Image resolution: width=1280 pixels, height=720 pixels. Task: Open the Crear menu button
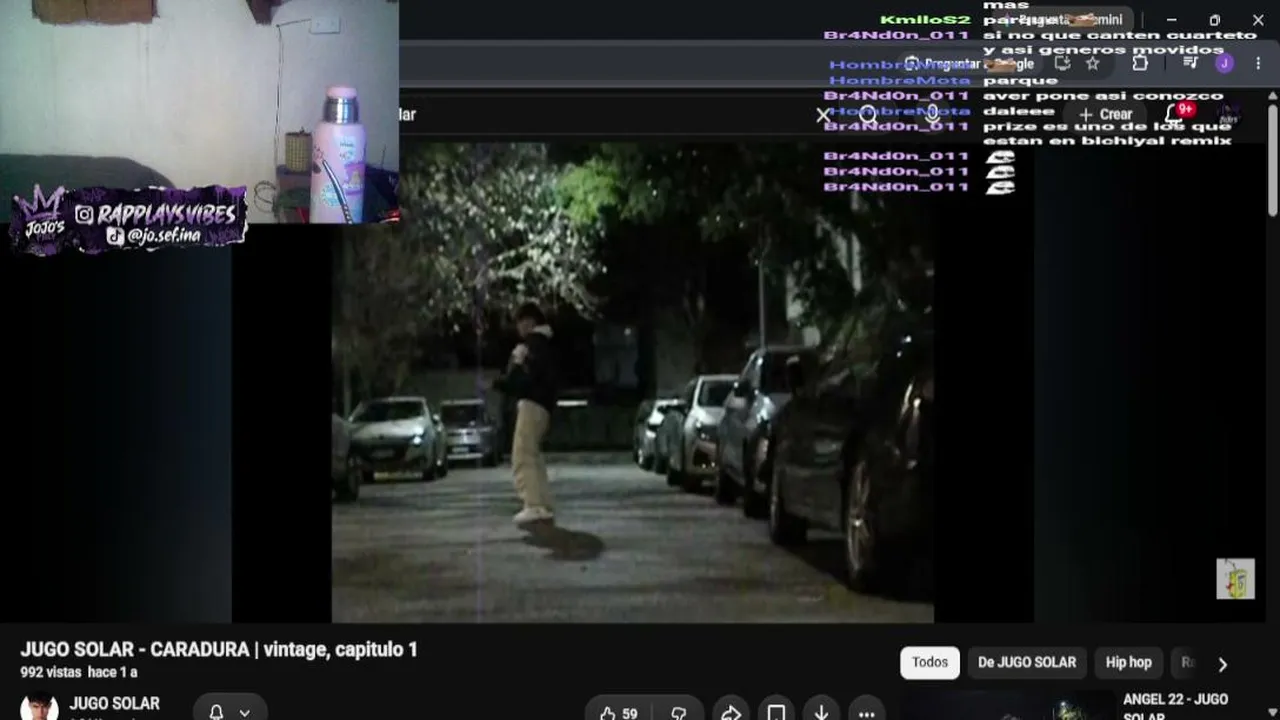pos(1106,114)
